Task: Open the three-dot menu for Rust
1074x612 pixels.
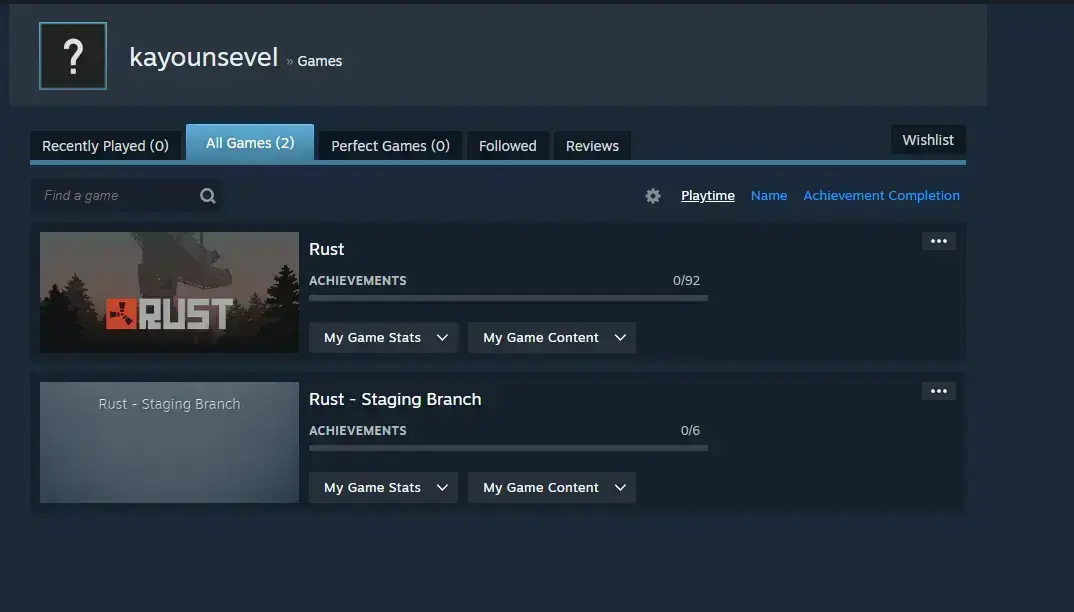Action: coord(938,241)
